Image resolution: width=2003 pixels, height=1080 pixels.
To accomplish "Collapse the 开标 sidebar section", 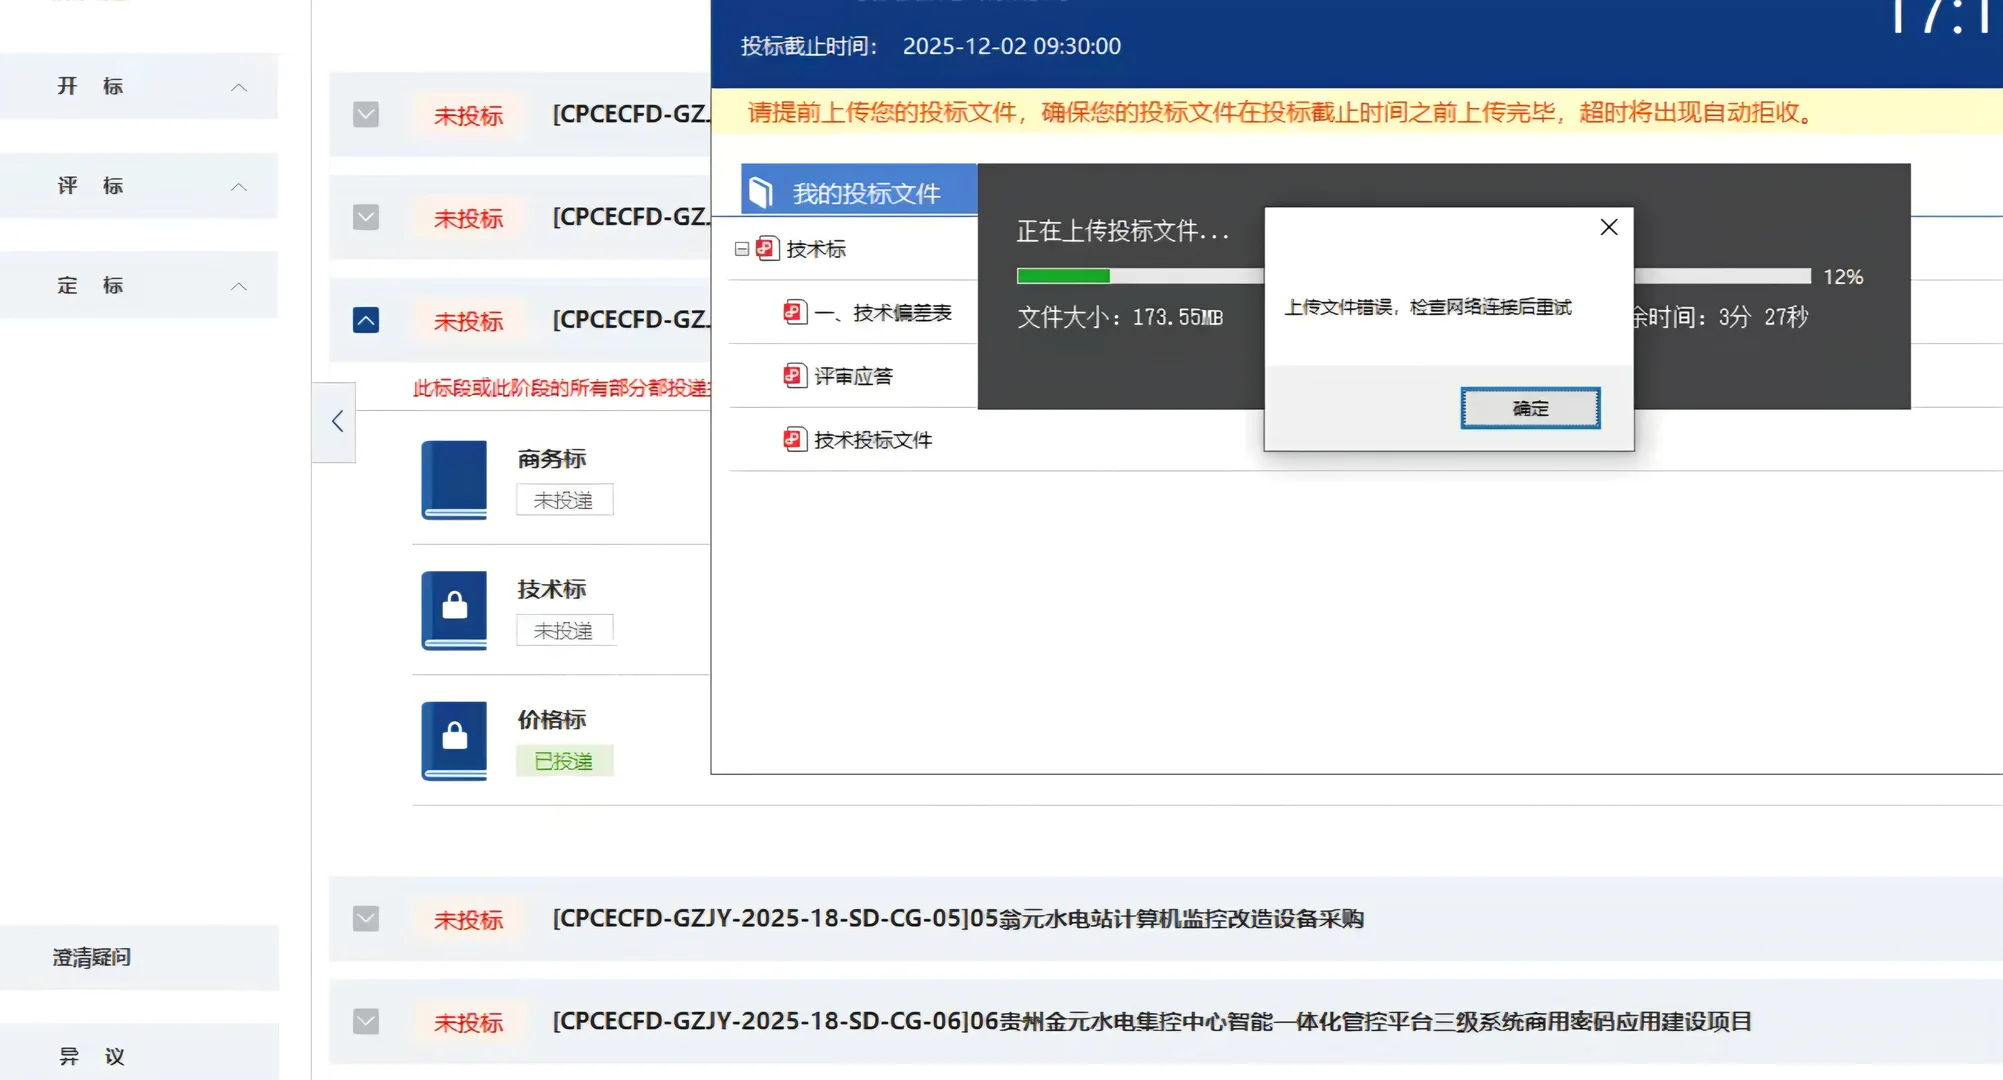I will [x=239, y=86].
